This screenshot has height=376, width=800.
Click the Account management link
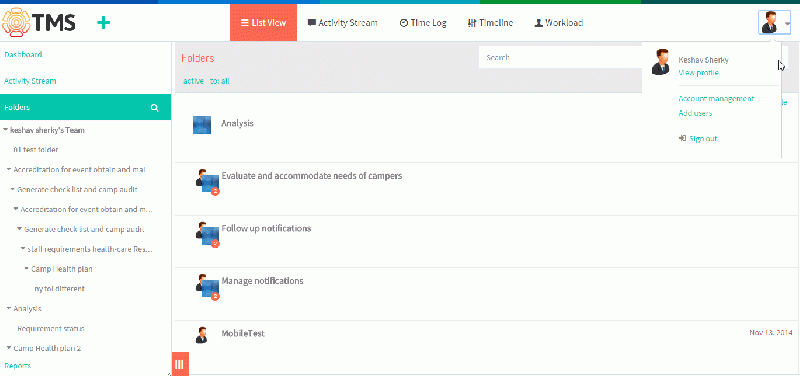tap(716, 98)
